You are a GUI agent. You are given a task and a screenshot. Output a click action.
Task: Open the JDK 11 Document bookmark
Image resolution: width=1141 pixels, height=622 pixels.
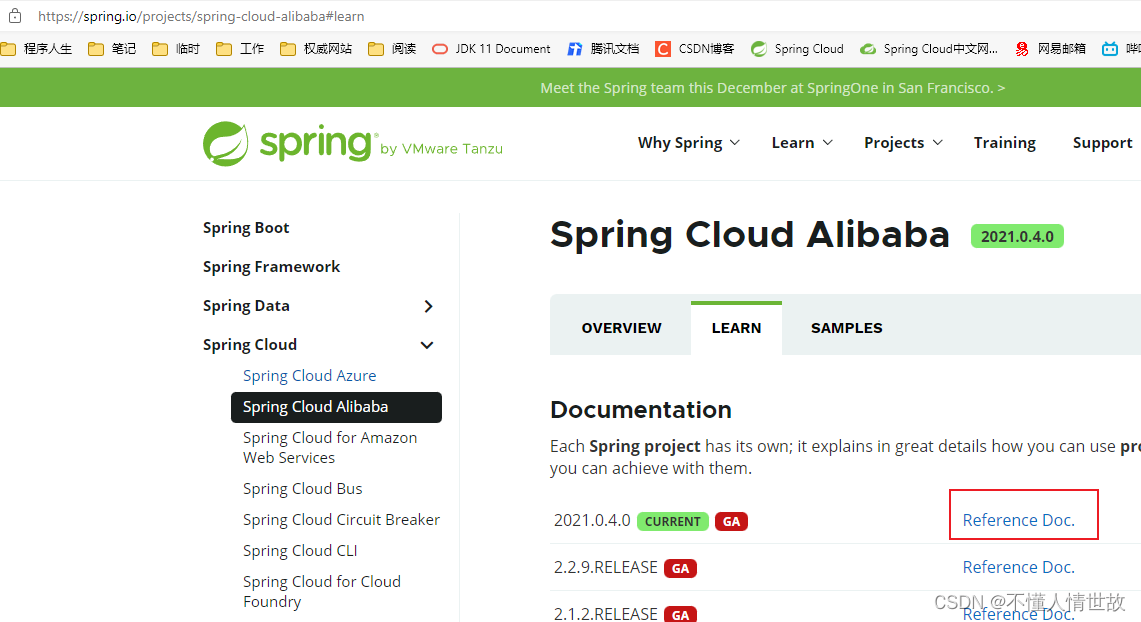tap(491, 48)
